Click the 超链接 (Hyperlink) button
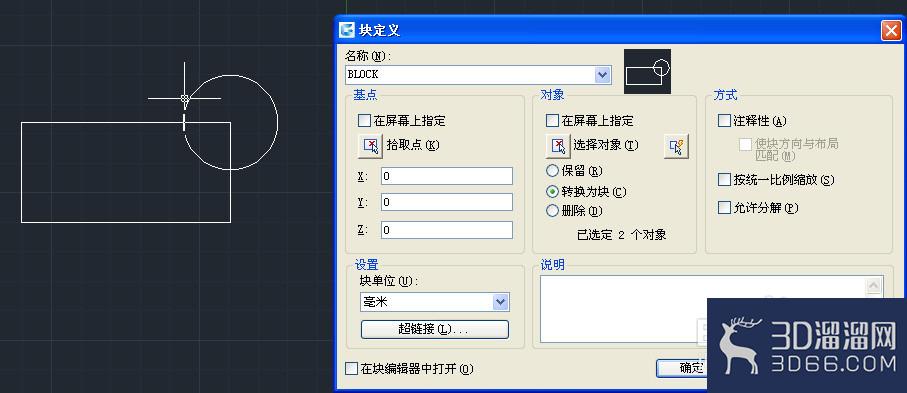This screenshot has width=907, height=393. point(434,329)
